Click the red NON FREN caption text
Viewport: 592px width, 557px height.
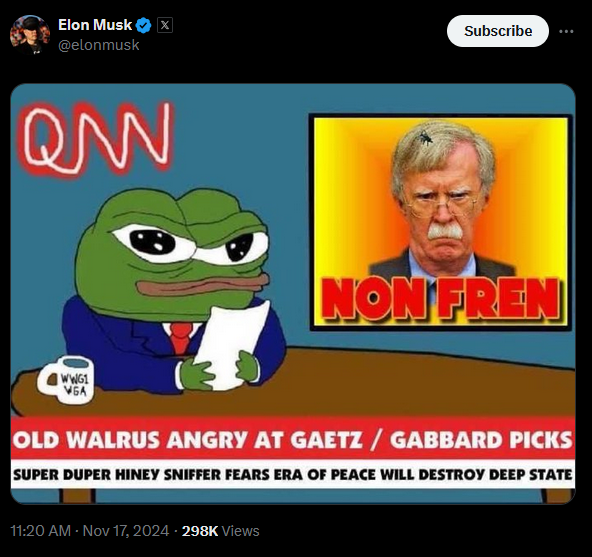pos(441,299)
